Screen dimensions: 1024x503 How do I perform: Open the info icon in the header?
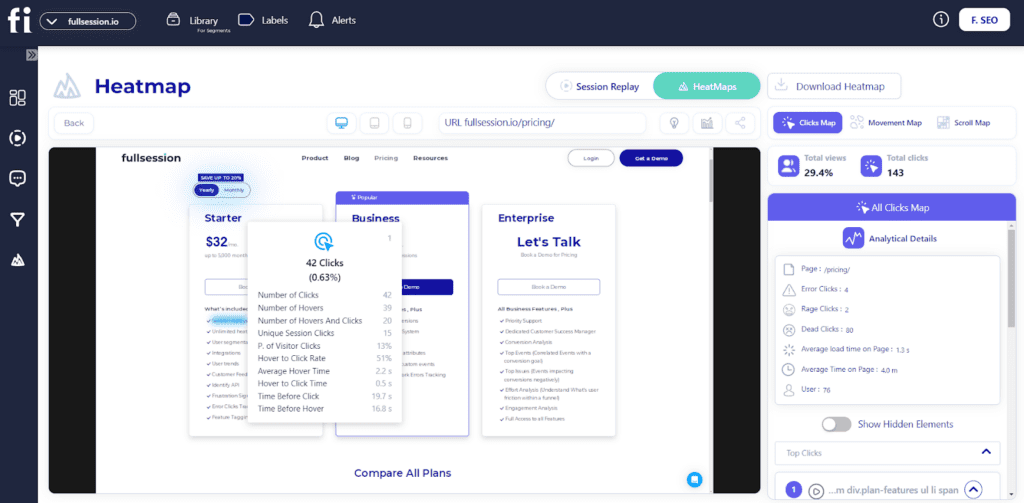(940, 19)
